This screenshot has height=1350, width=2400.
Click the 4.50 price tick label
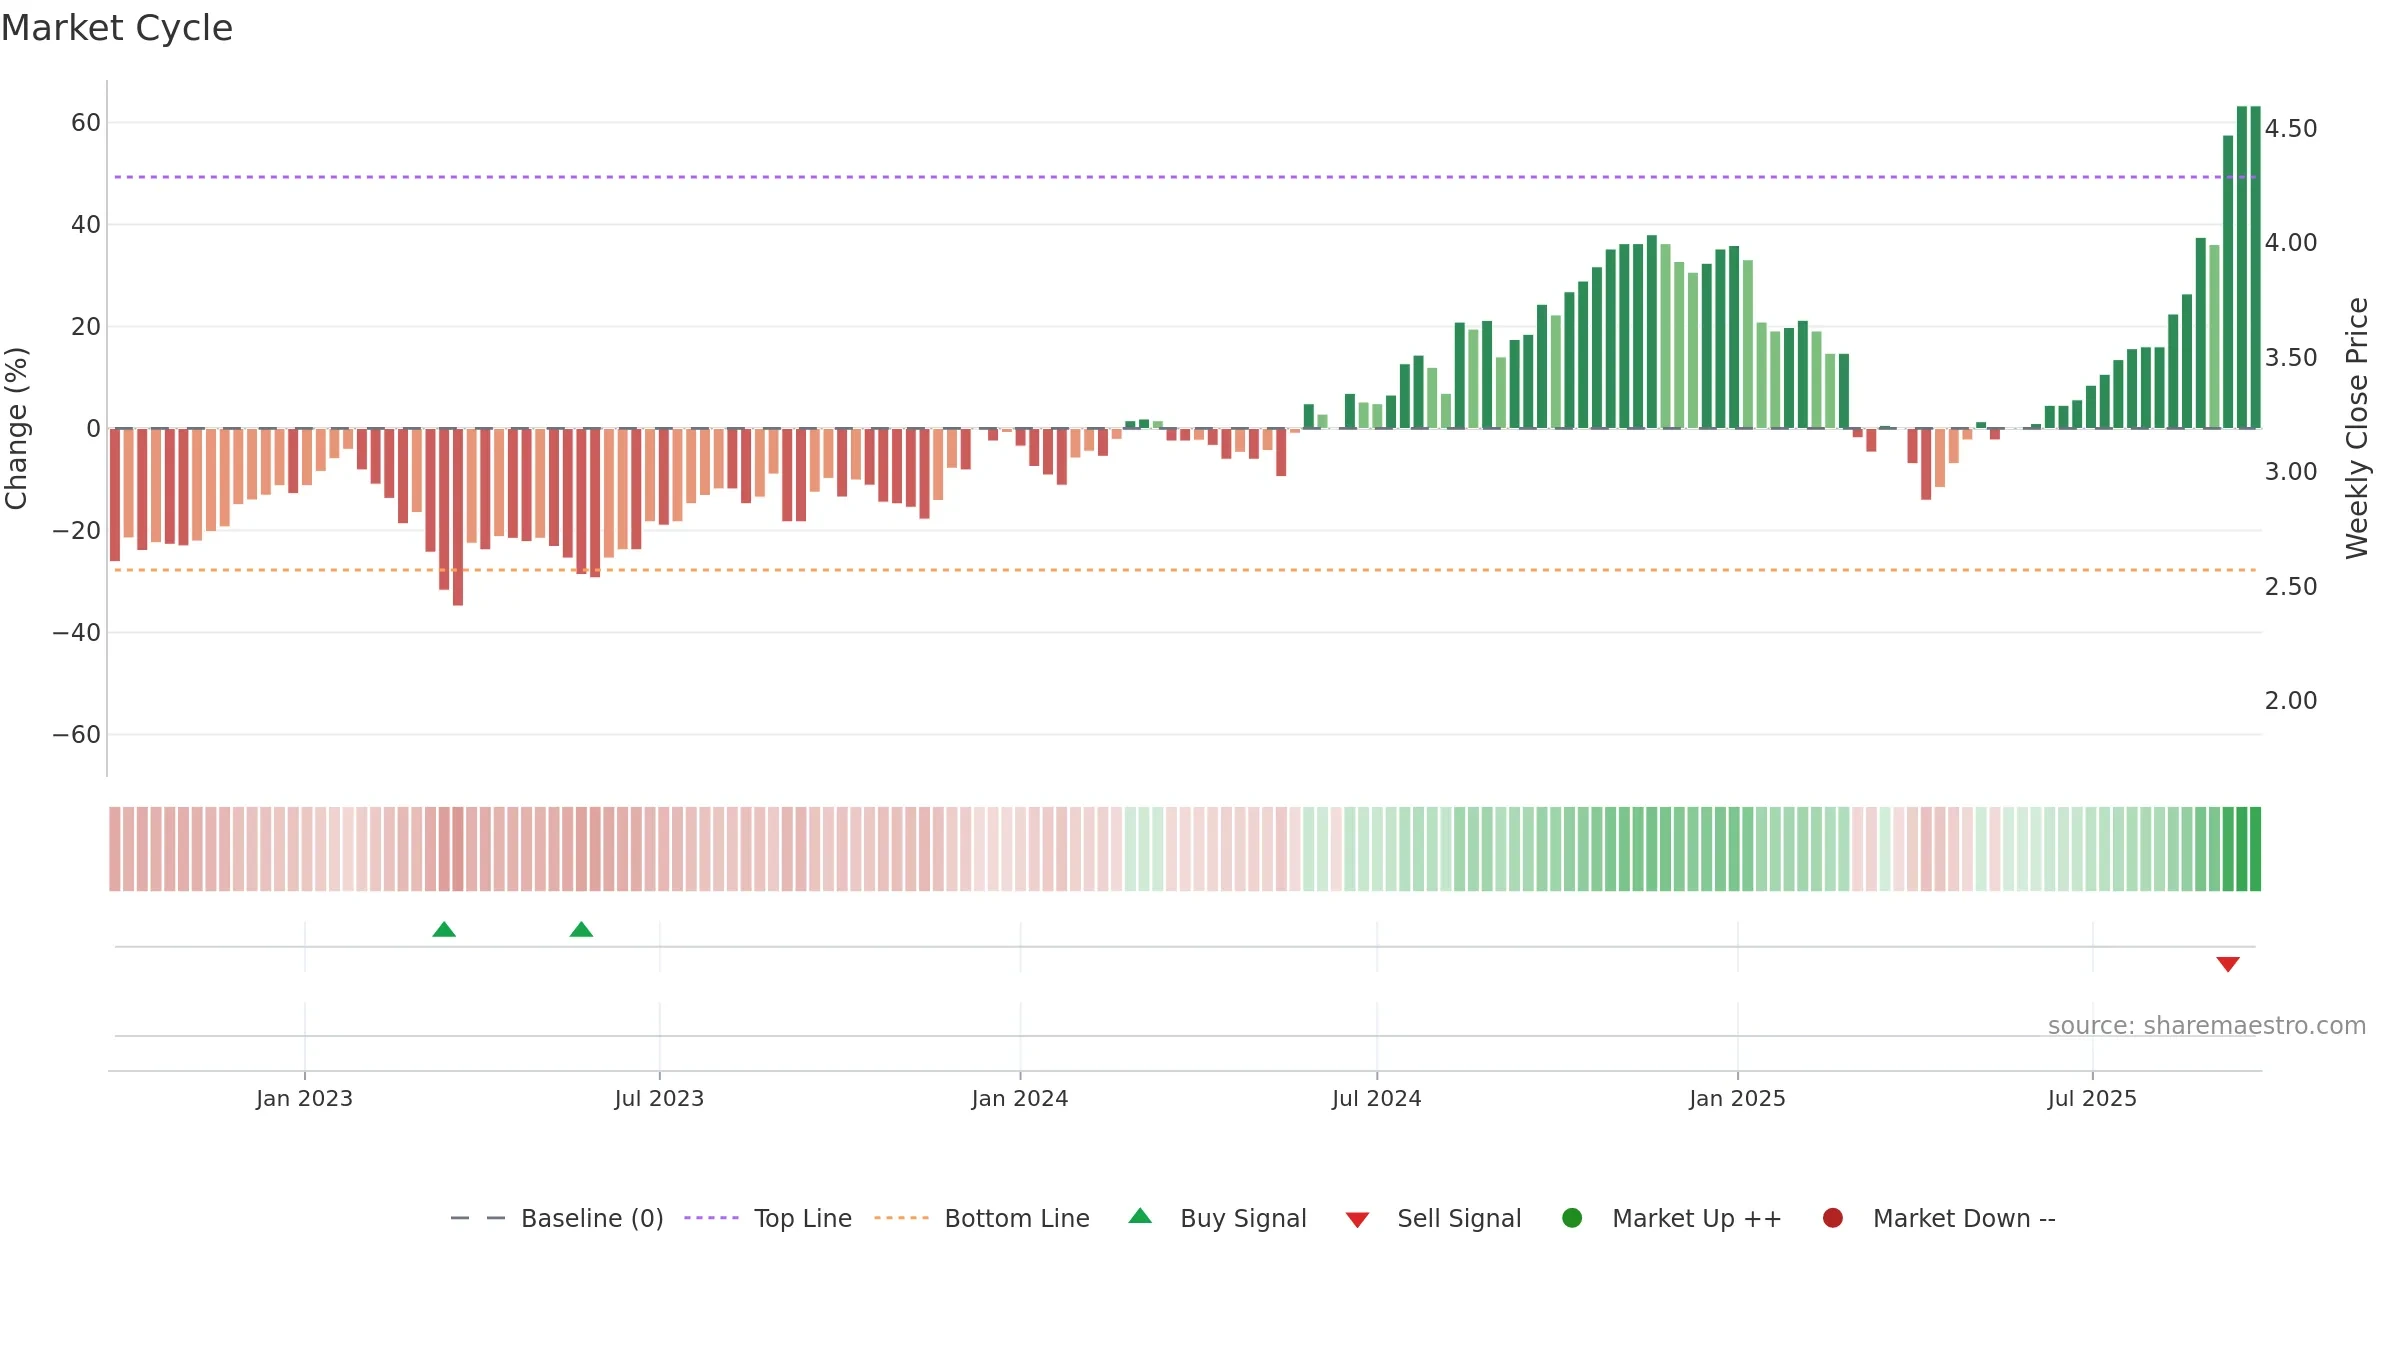coord(2291,129)
